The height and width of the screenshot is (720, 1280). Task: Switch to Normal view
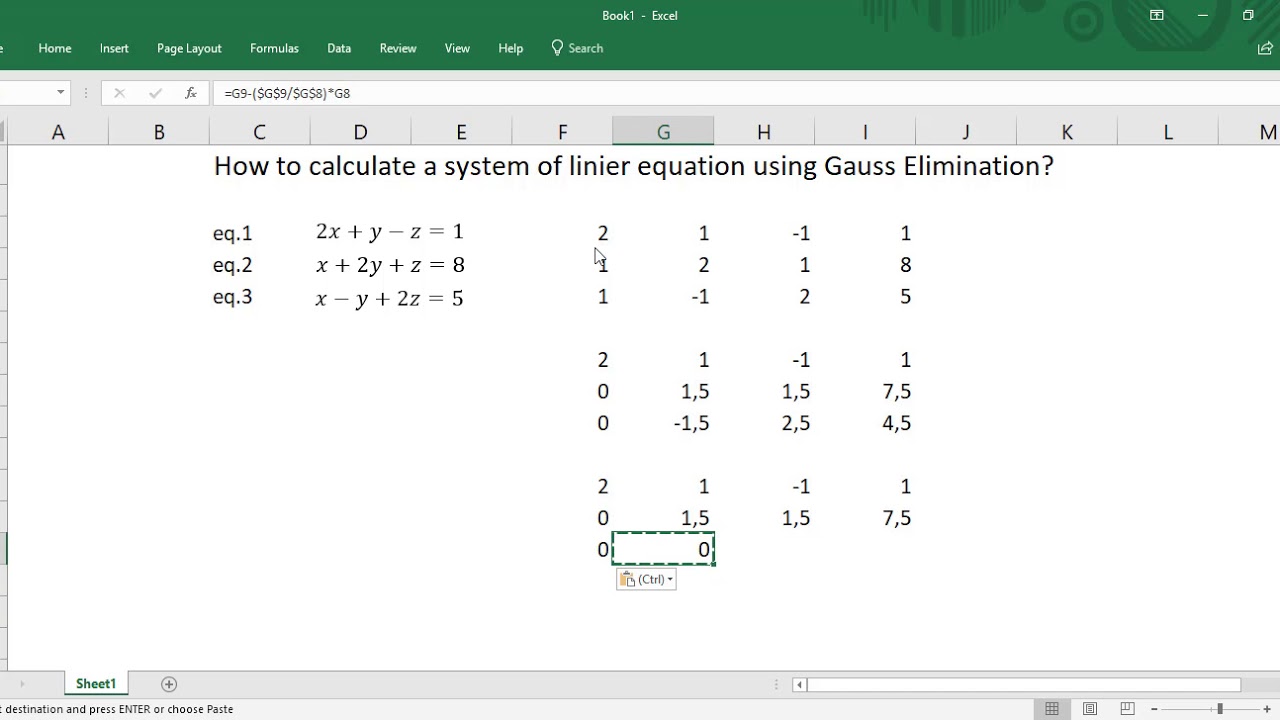coord(1052,709)
